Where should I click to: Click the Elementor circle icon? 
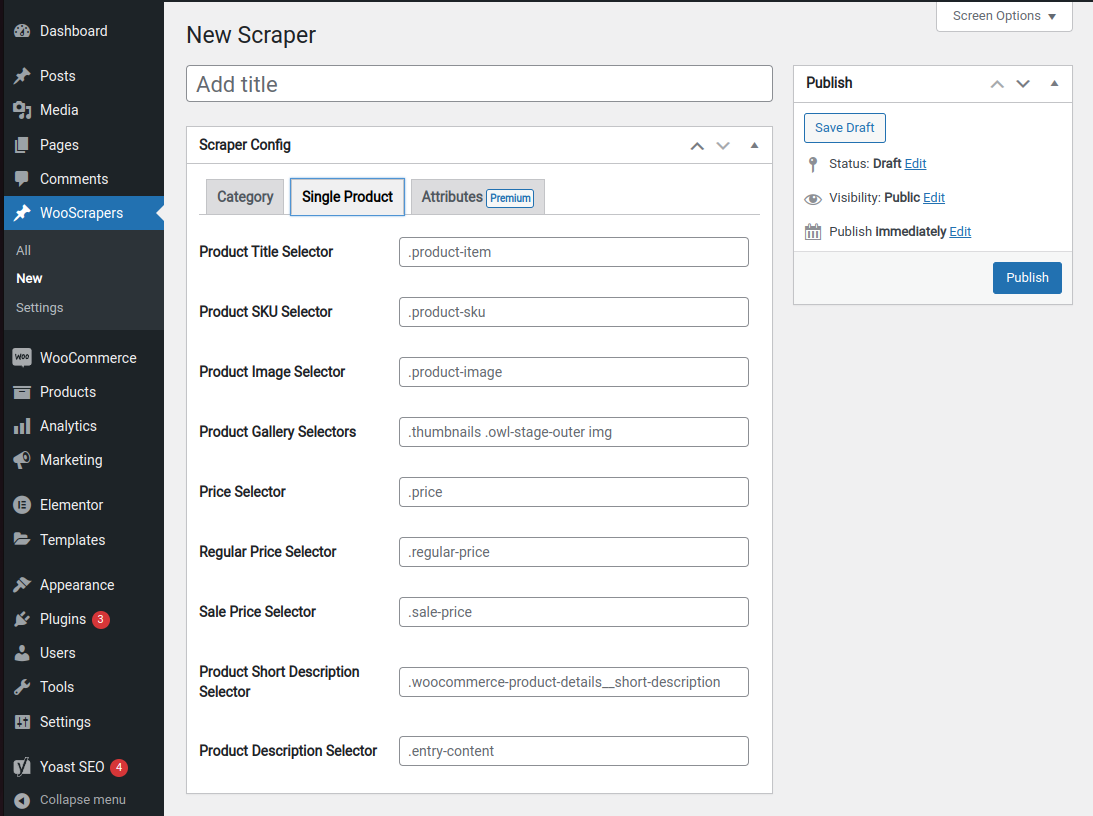[x=22, y=505]
